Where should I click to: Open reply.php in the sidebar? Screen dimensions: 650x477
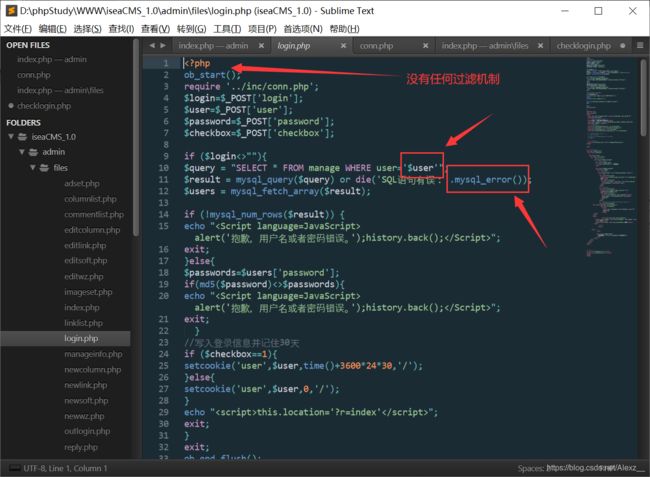(81, 447)
